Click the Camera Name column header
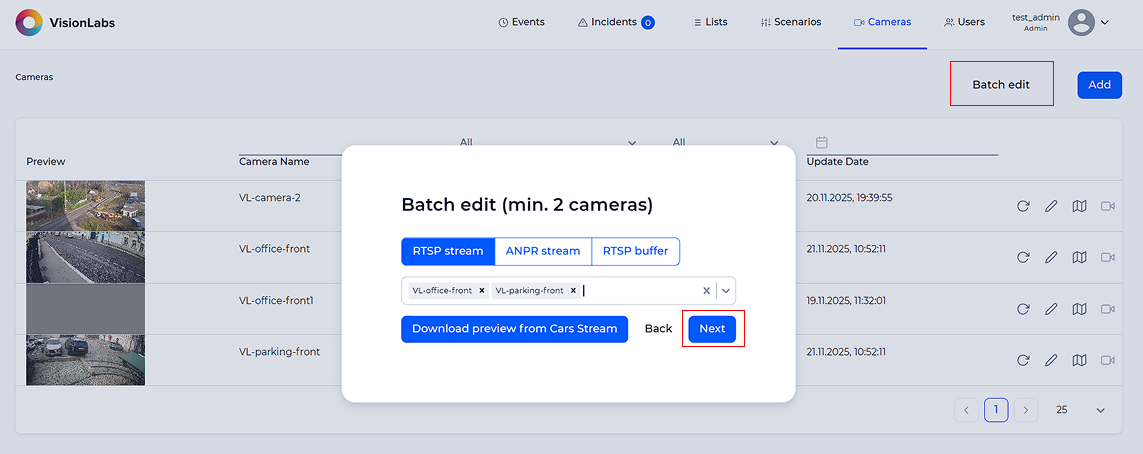The image size is (1143, 454). click(x=274, y=162)
